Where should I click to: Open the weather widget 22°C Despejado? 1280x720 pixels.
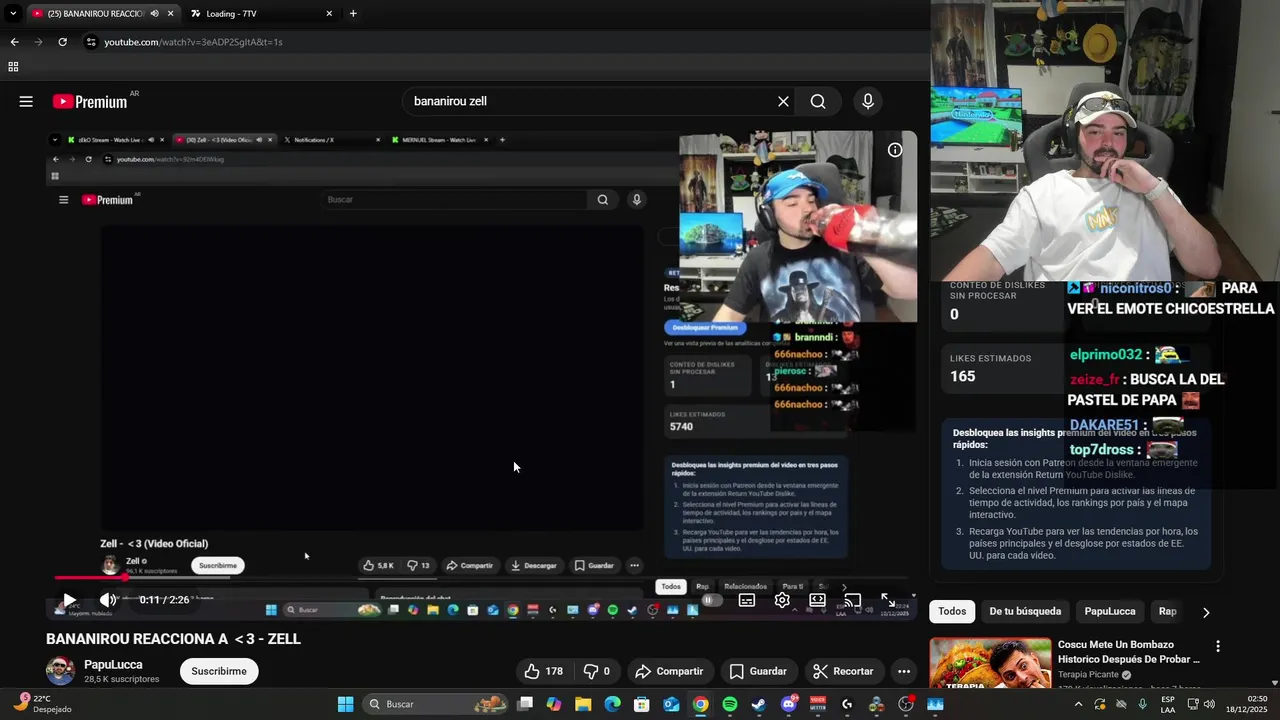42,704
